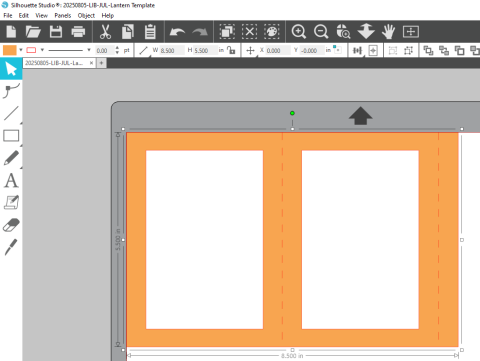Viewport: 480px width, 361px height.
Task: Click the X position field
Action: tap(278, 51)
